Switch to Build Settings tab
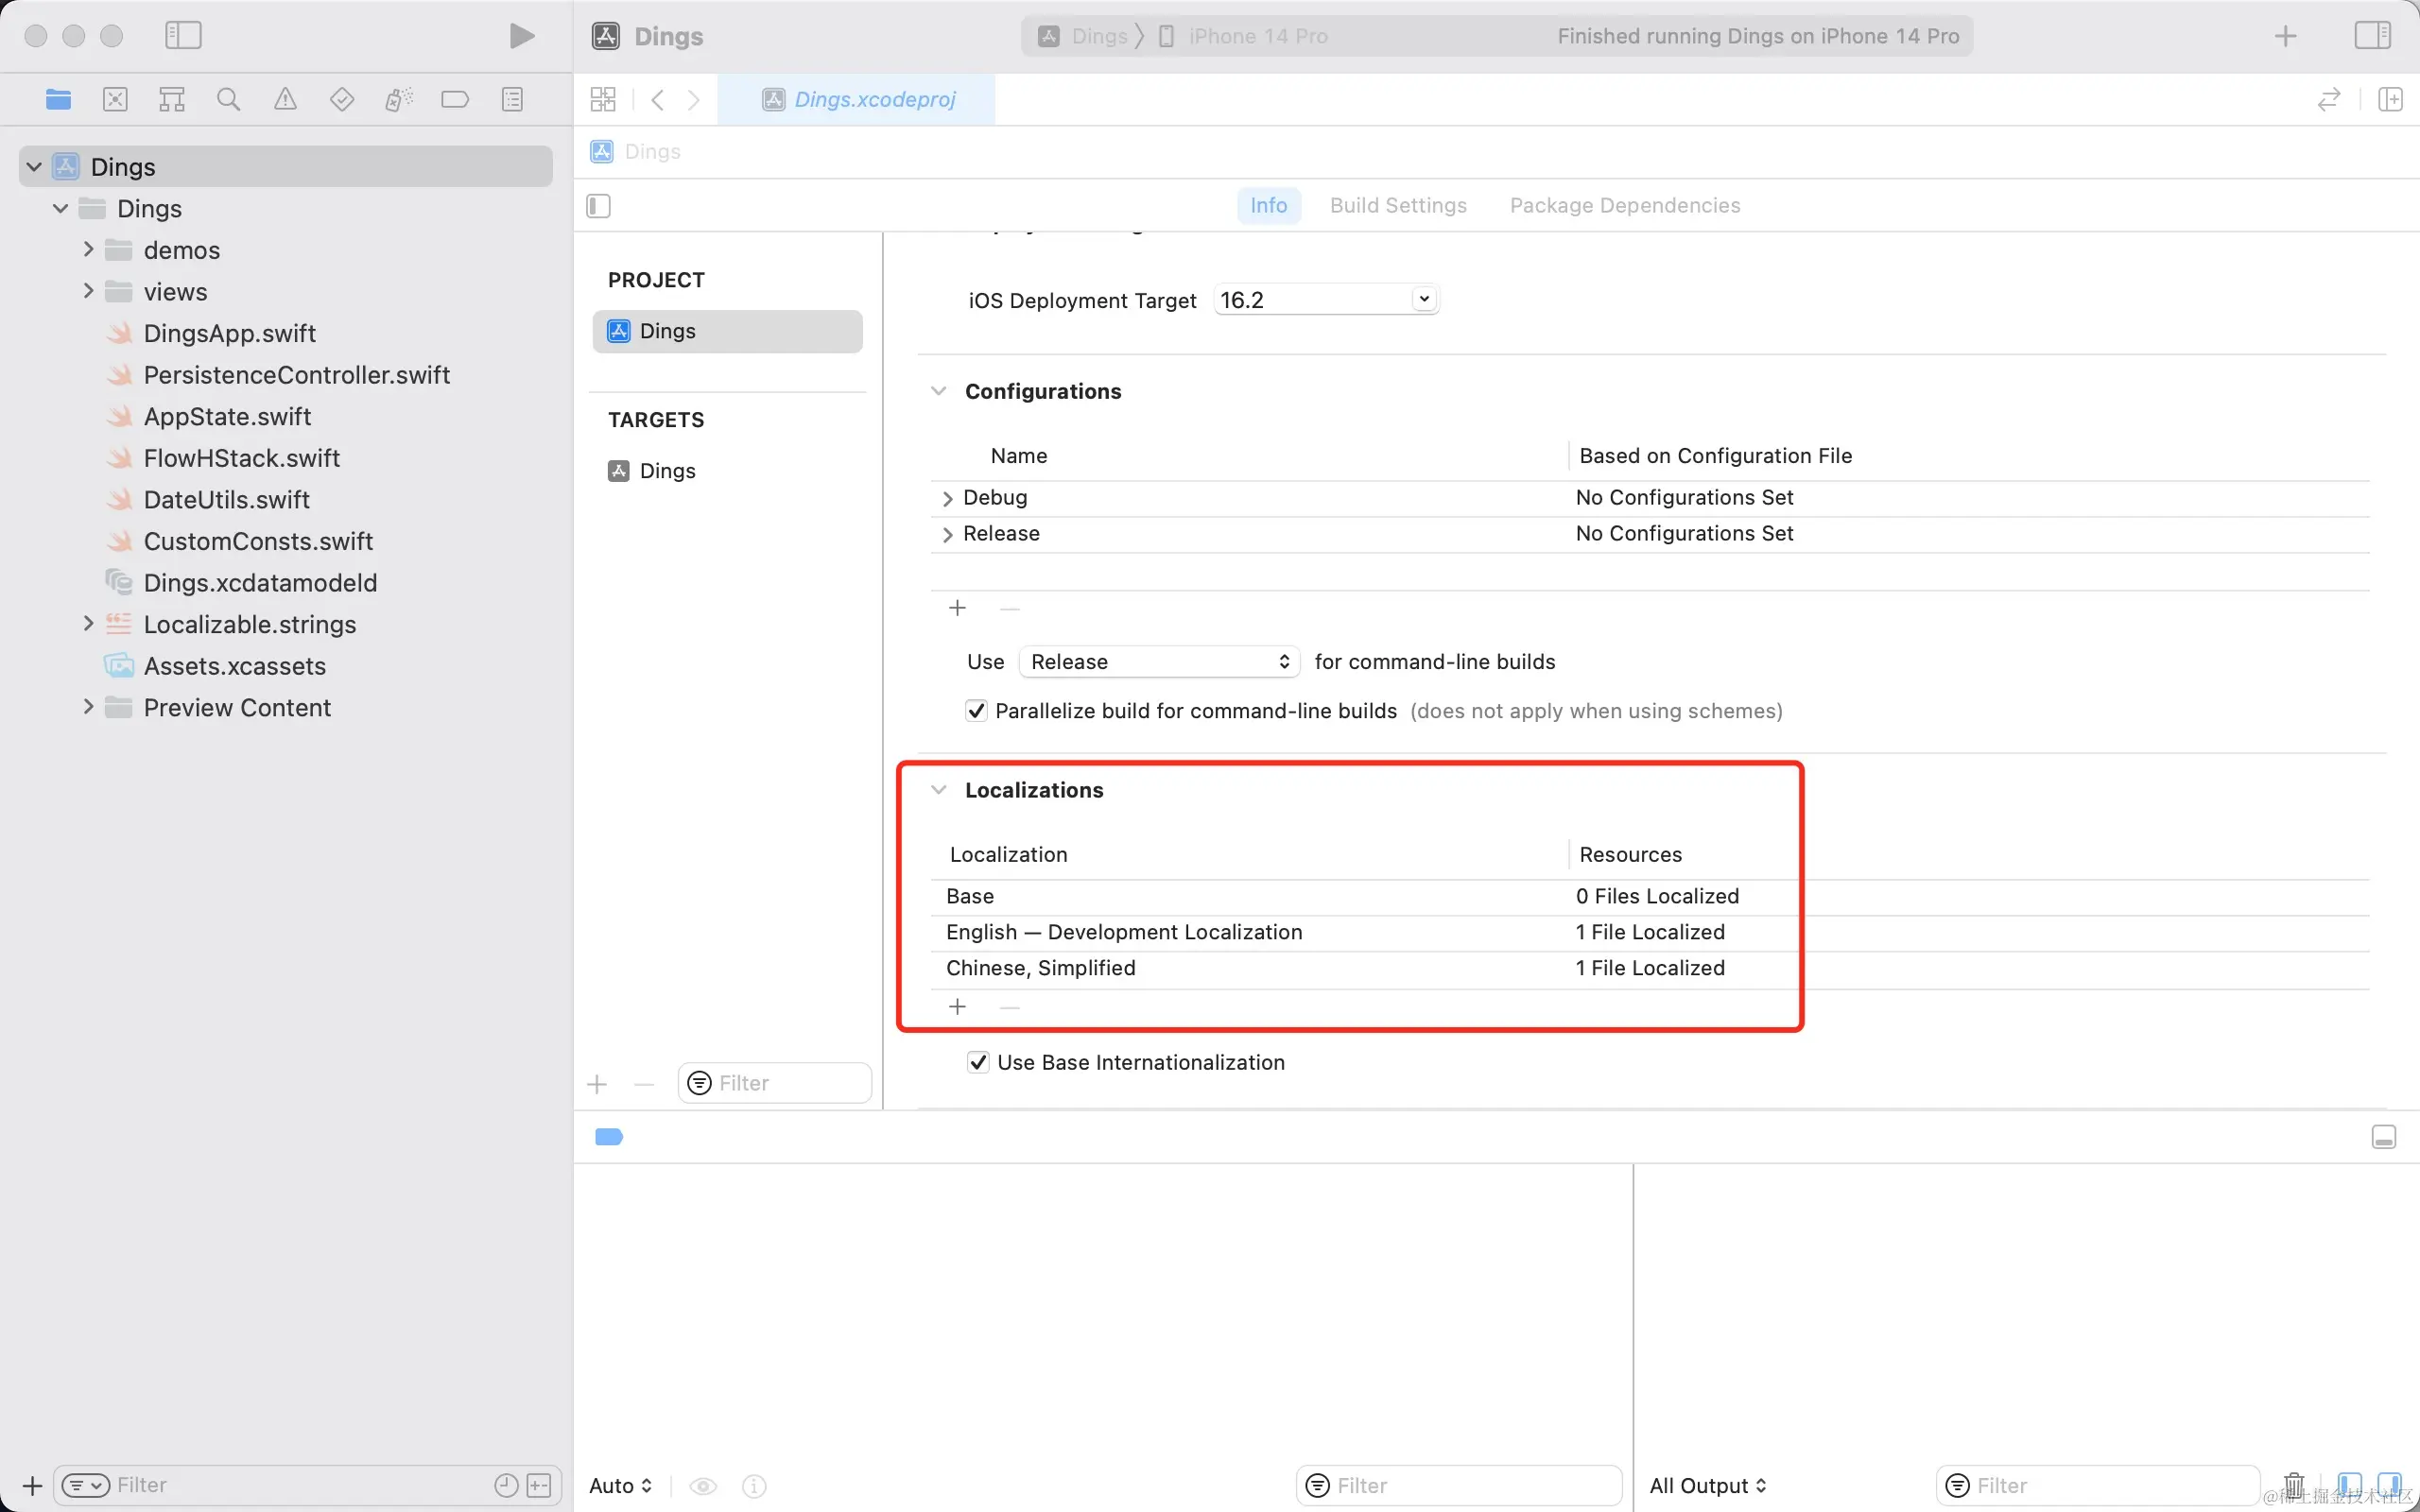 tap(1397, 205)
